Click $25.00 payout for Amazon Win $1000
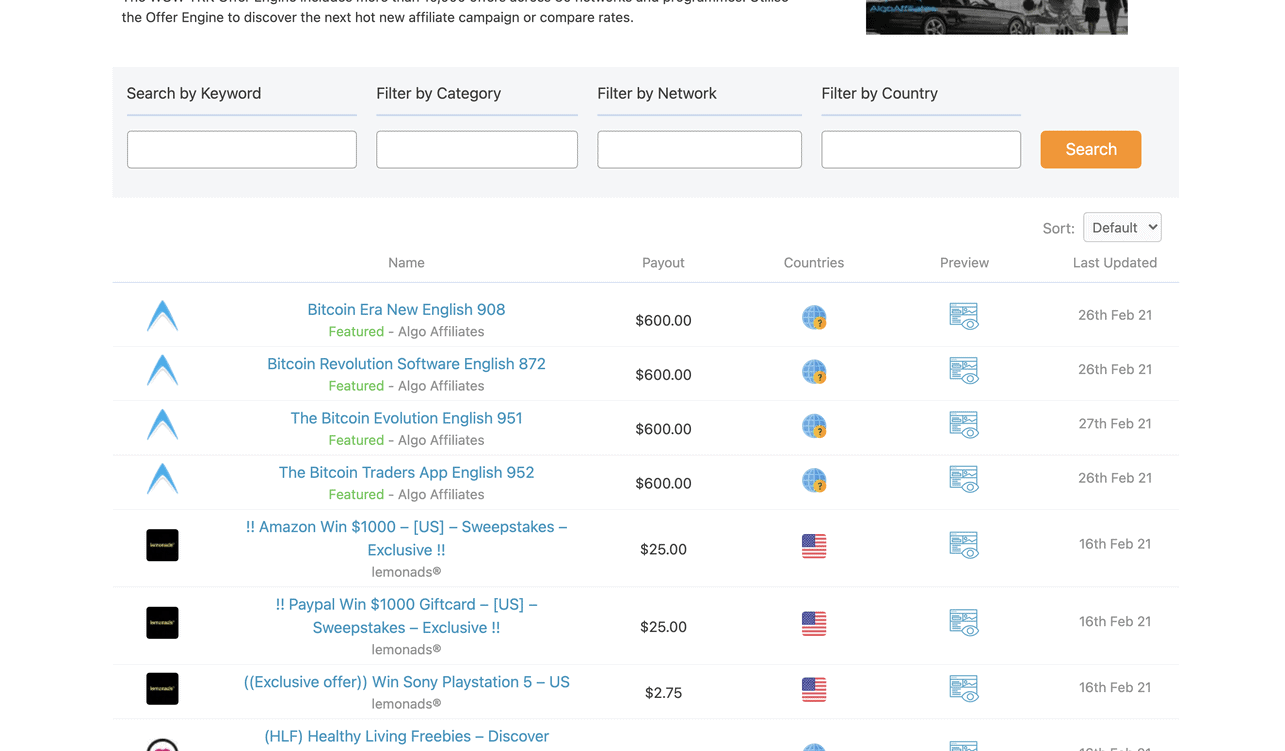1285x751 pixels. pyautogui.click(x=663, y=549)
